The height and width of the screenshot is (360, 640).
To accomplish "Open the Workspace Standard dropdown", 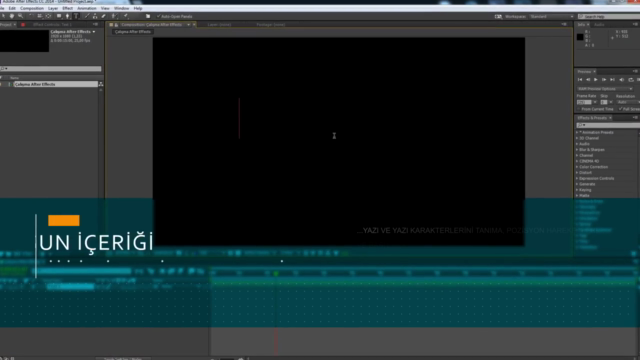I will coord(551,16).
